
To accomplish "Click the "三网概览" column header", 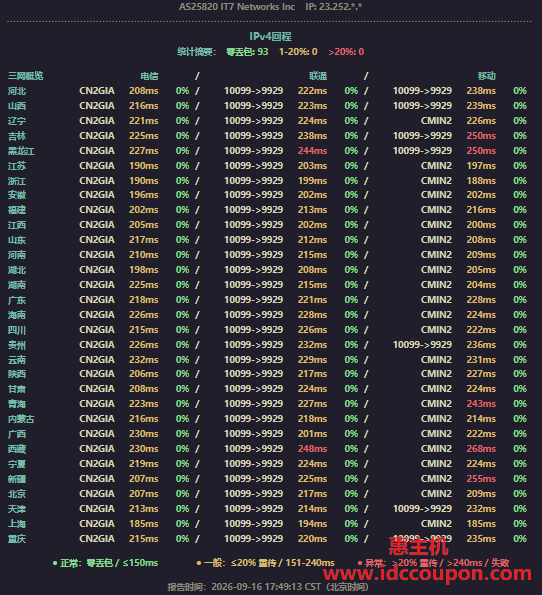I will [25, 76].
